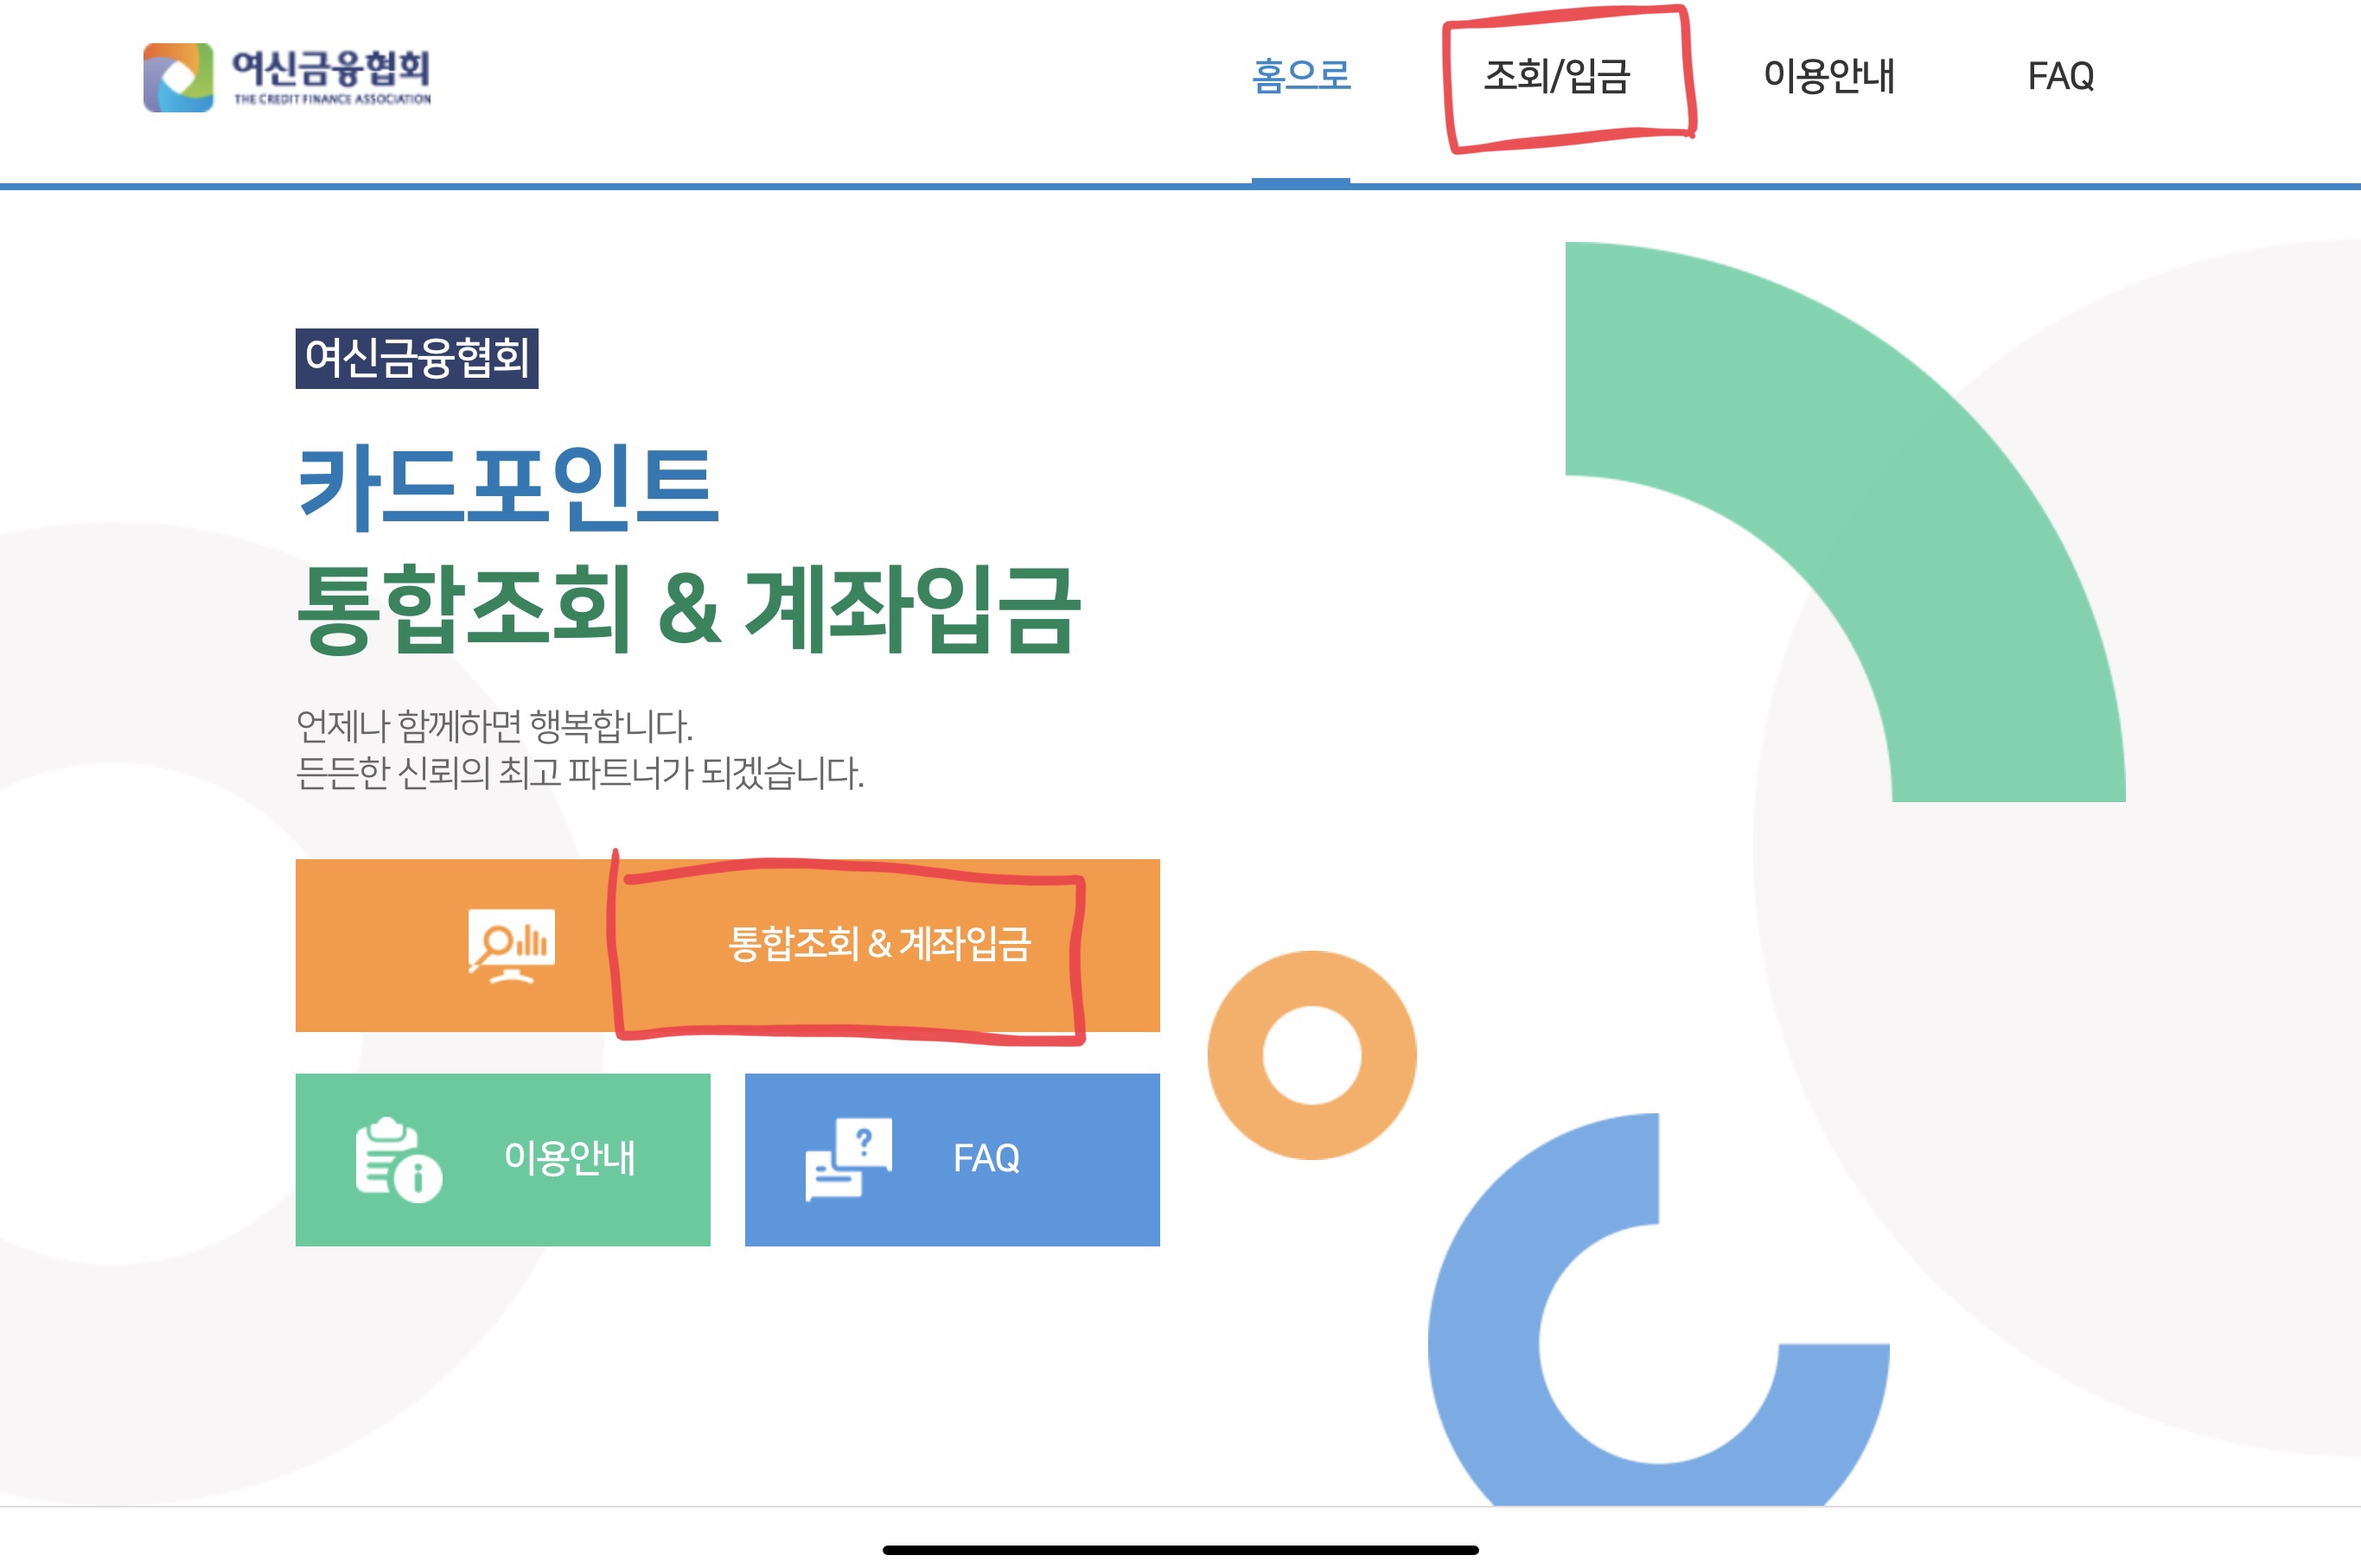Click the blue FAQ button

(x=952, y=1160)
